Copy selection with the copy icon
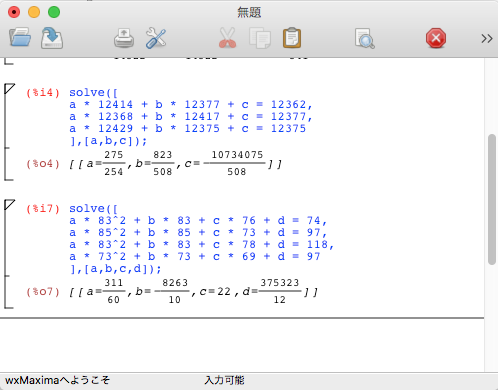Image resolution: width=498 pixels, height=390 pixels. (x=260, y=38)
